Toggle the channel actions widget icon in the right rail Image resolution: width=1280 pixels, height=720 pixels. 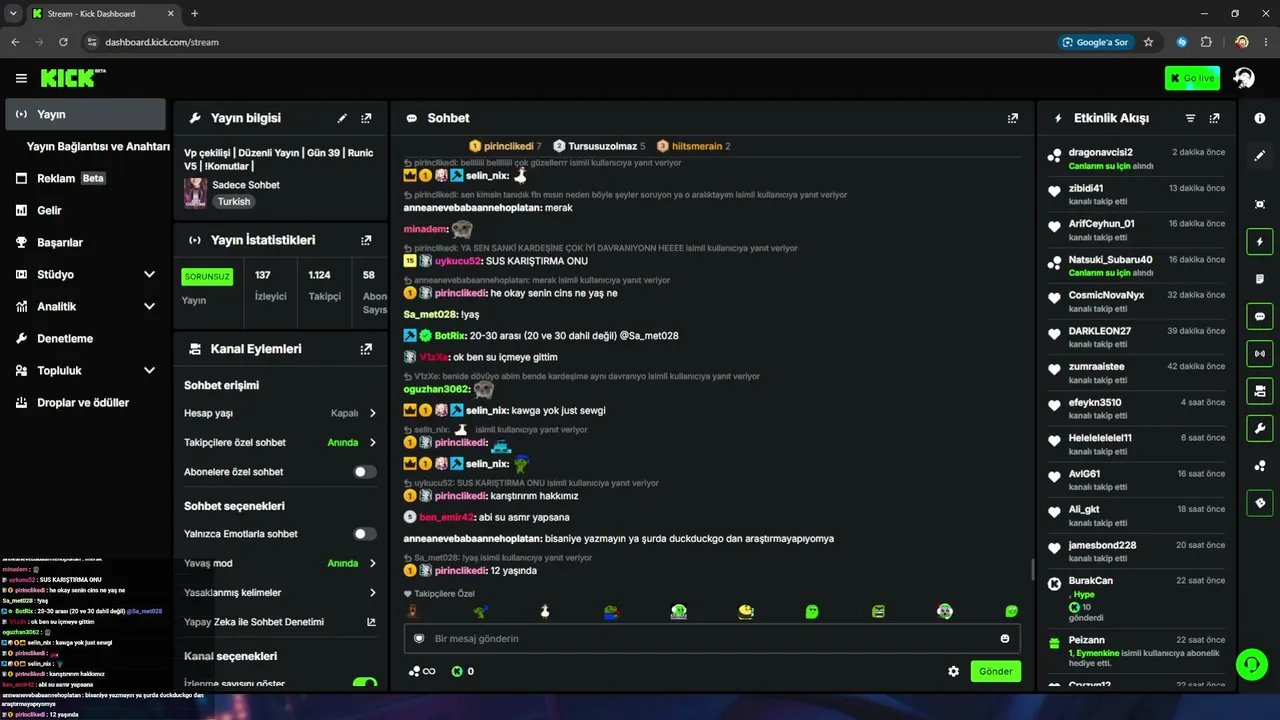[x=1260, y=390]
